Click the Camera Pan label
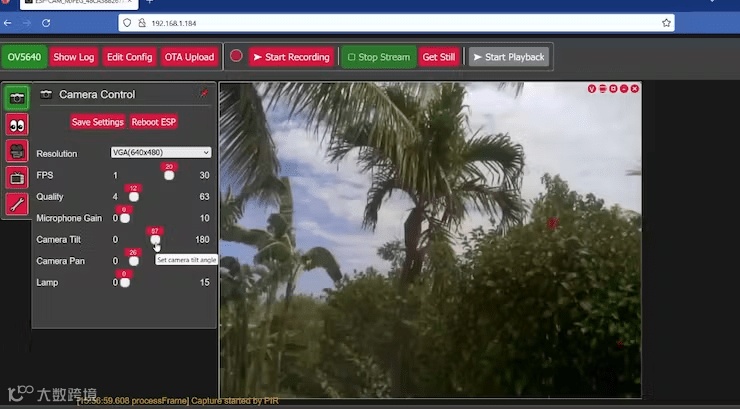The image size is (740, 409). click(60, 260)
